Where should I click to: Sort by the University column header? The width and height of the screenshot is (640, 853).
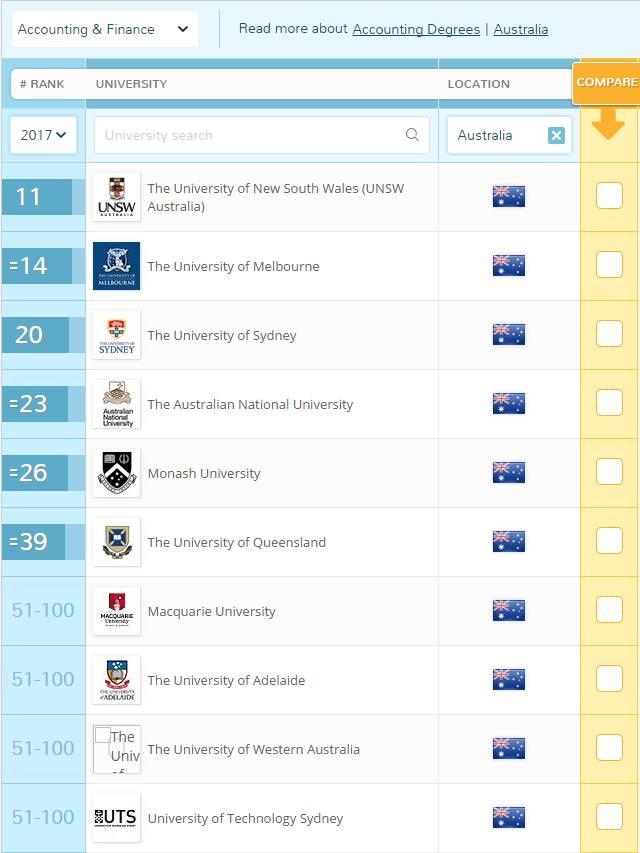point(131,84)
